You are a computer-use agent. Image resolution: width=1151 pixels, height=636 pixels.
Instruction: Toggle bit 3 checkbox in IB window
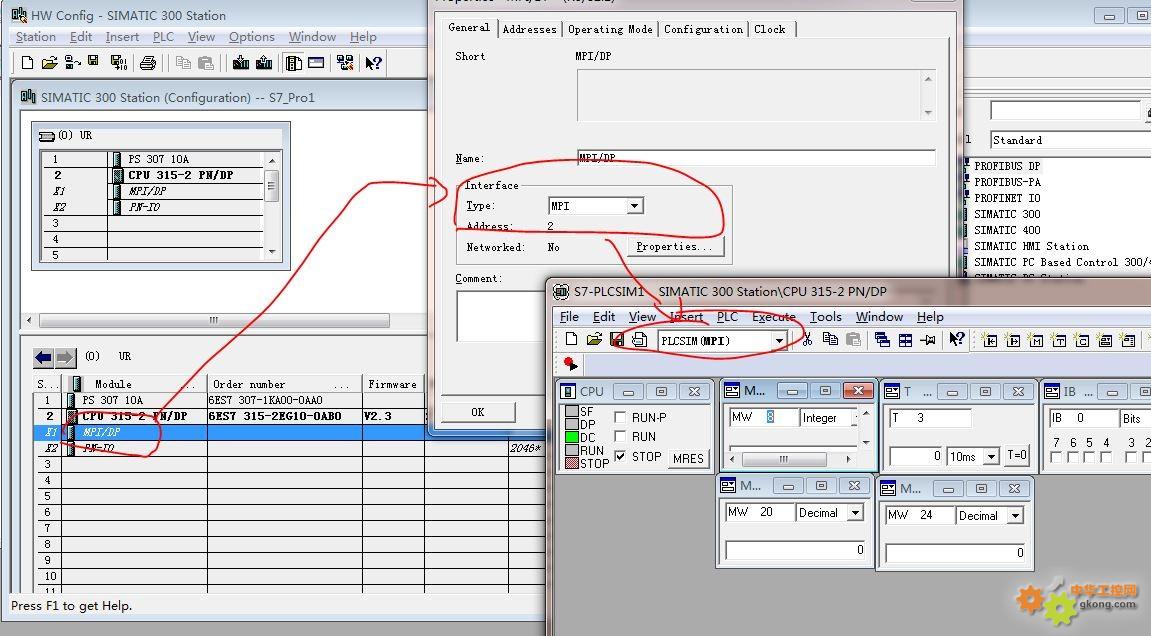click(1131, 458)
